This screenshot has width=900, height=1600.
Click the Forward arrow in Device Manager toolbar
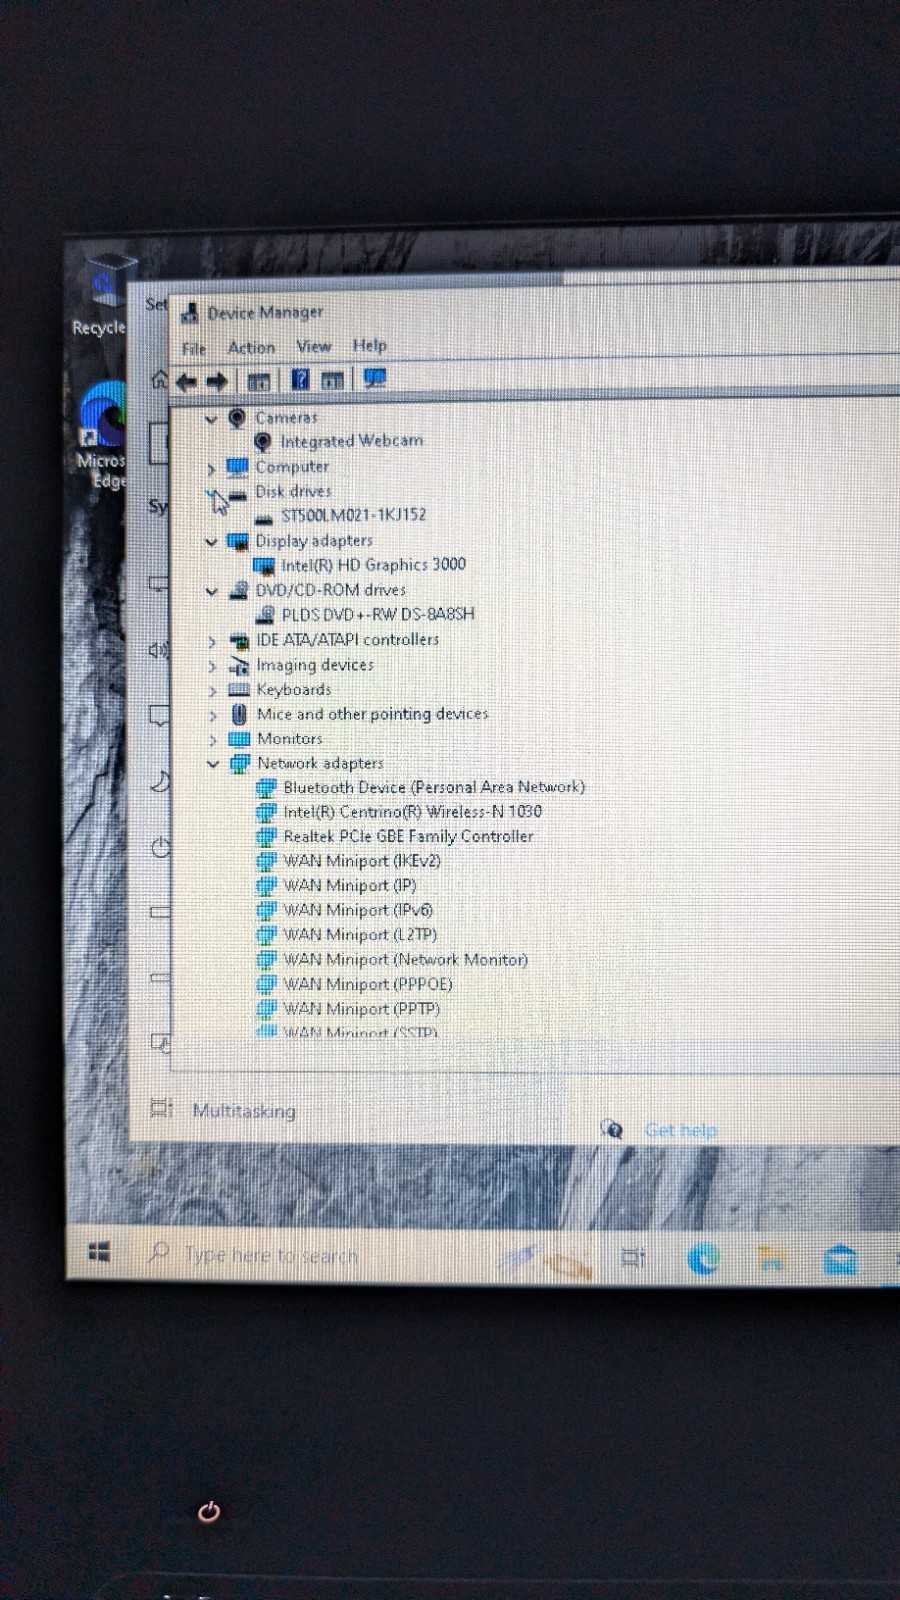[x=217, y=381]
